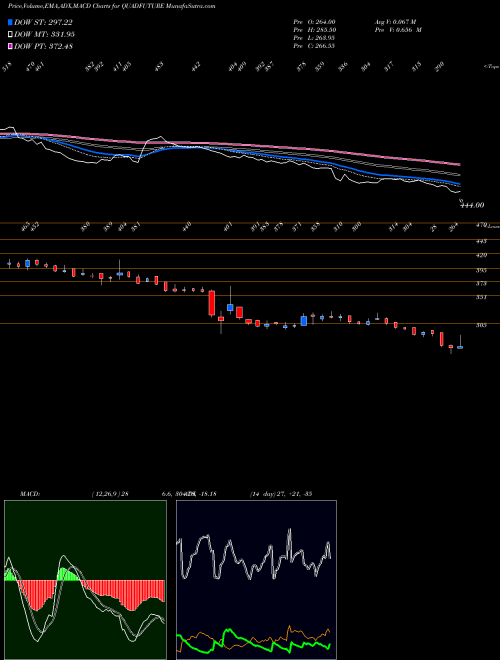Click the 'Pre C: 266.55' value
The height and width of the screenshot is (660, 500).
click(314, 46)
